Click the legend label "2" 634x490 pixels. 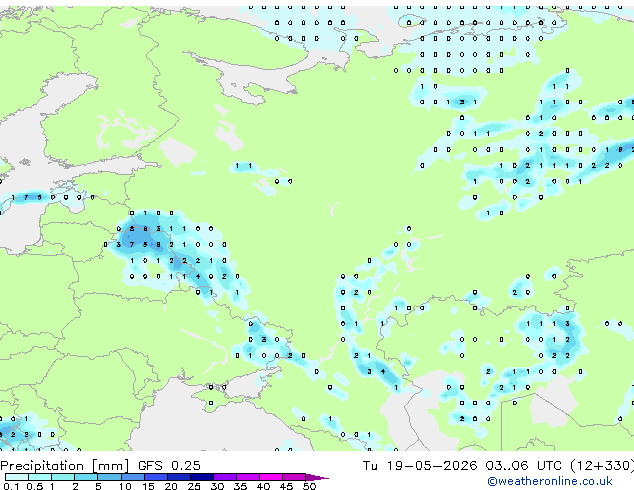(x=75, y=486)
